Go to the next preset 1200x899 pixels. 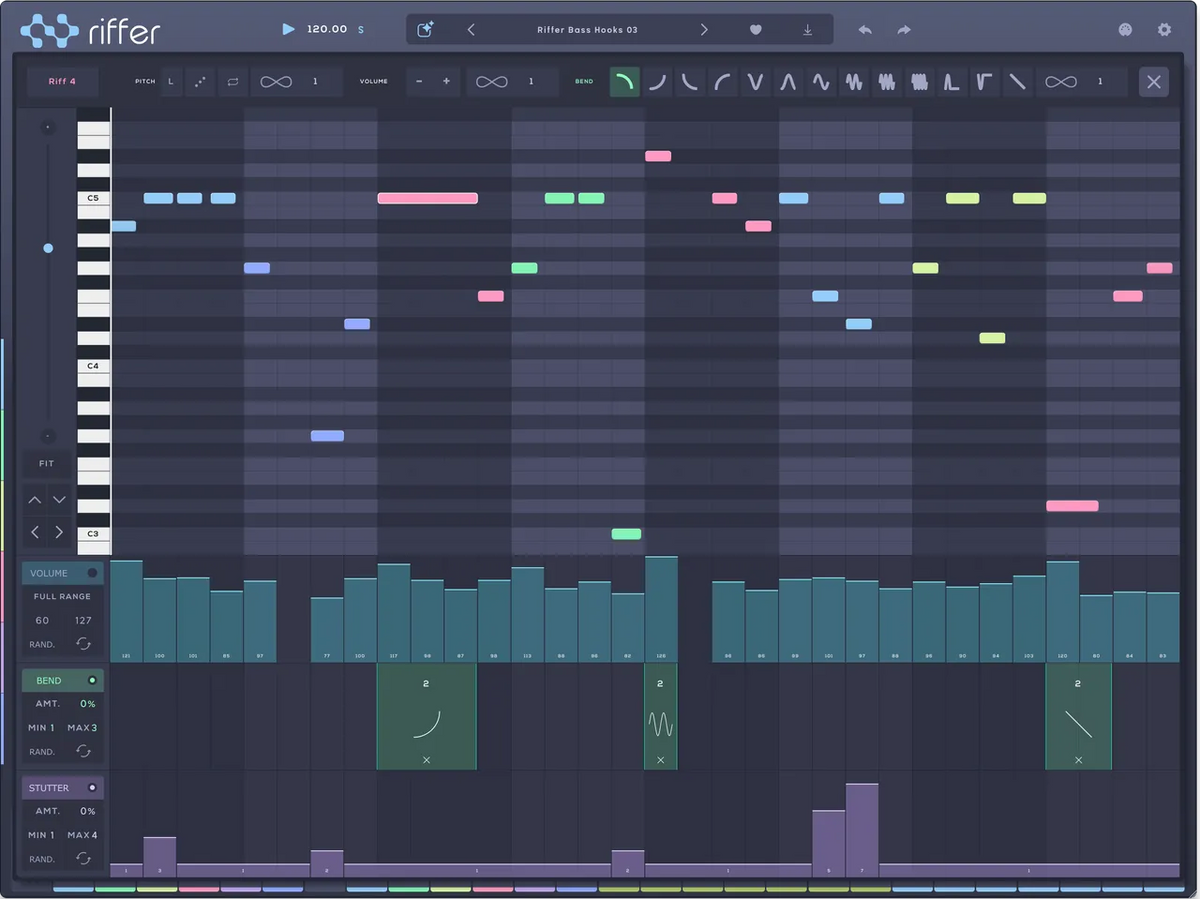click(704, 30)
